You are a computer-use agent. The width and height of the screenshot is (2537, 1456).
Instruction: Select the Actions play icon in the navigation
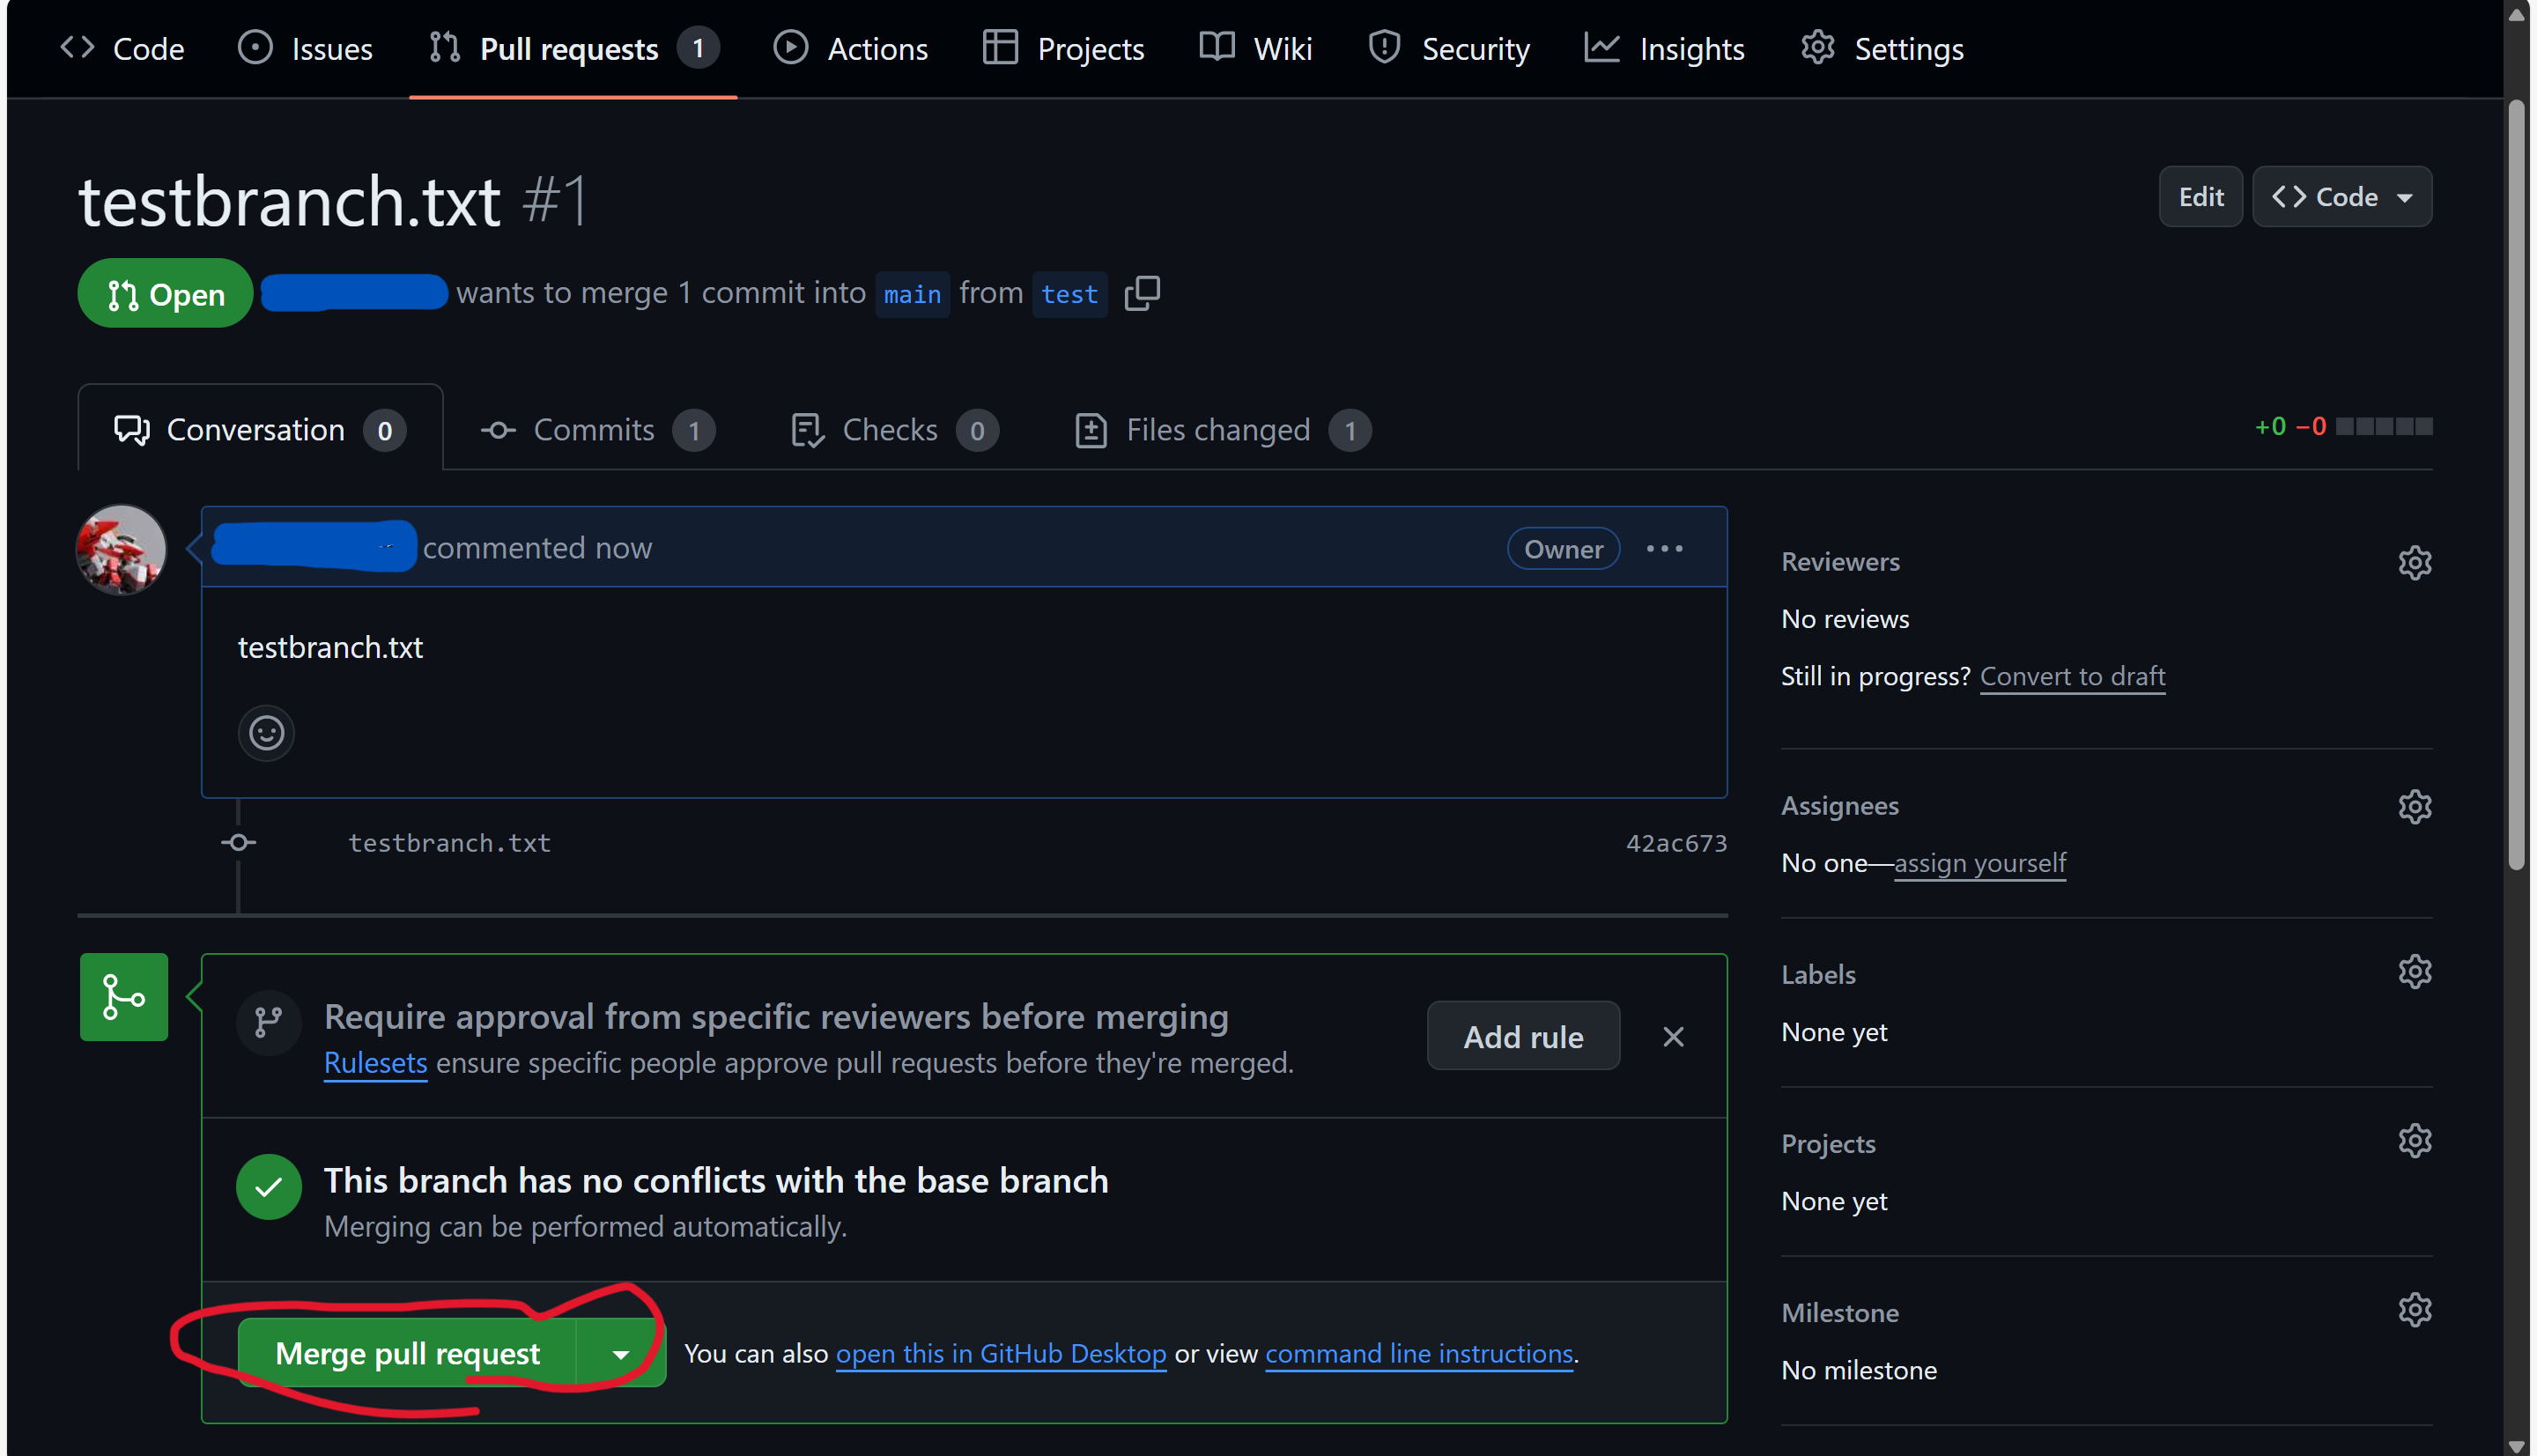click(x=791, y=47)
